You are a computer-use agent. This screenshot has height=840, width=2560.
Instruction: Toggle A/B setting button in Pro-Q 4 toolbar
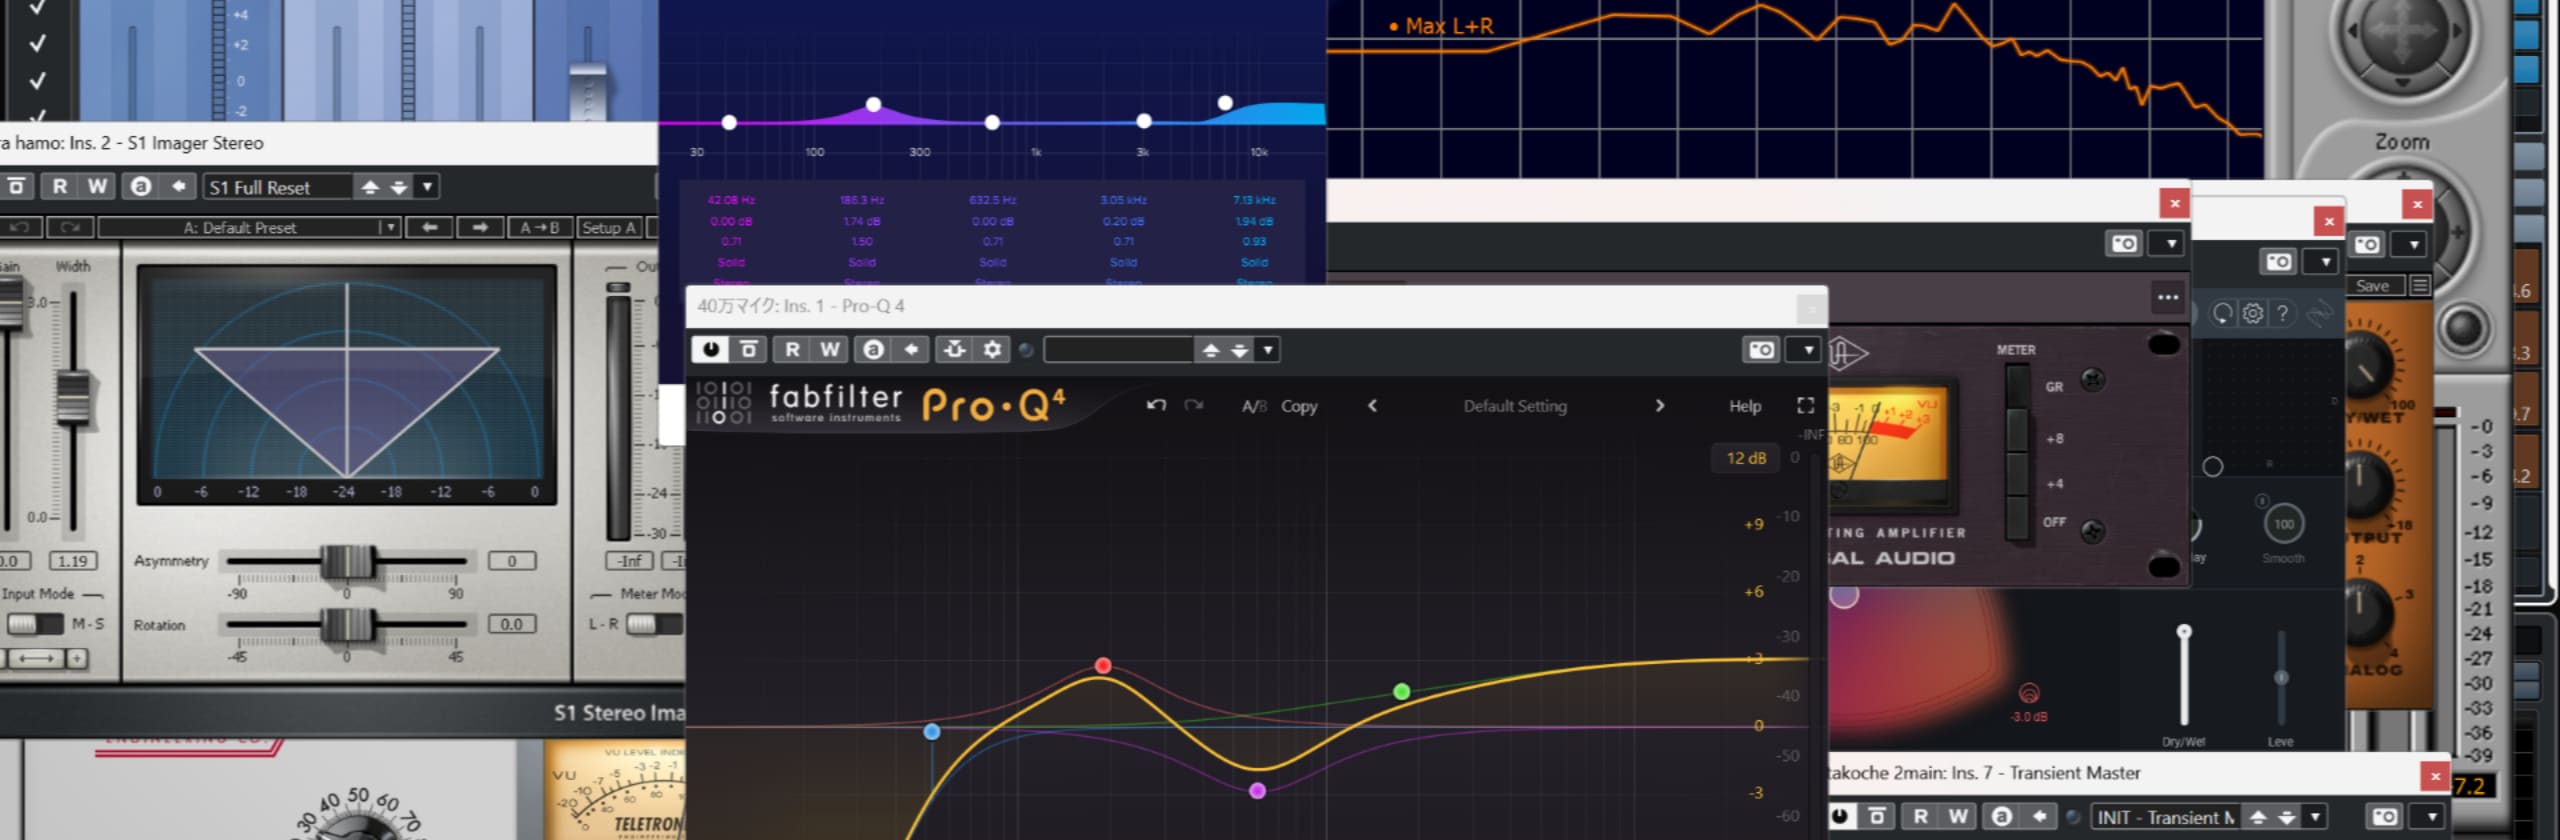click(874, 349)
